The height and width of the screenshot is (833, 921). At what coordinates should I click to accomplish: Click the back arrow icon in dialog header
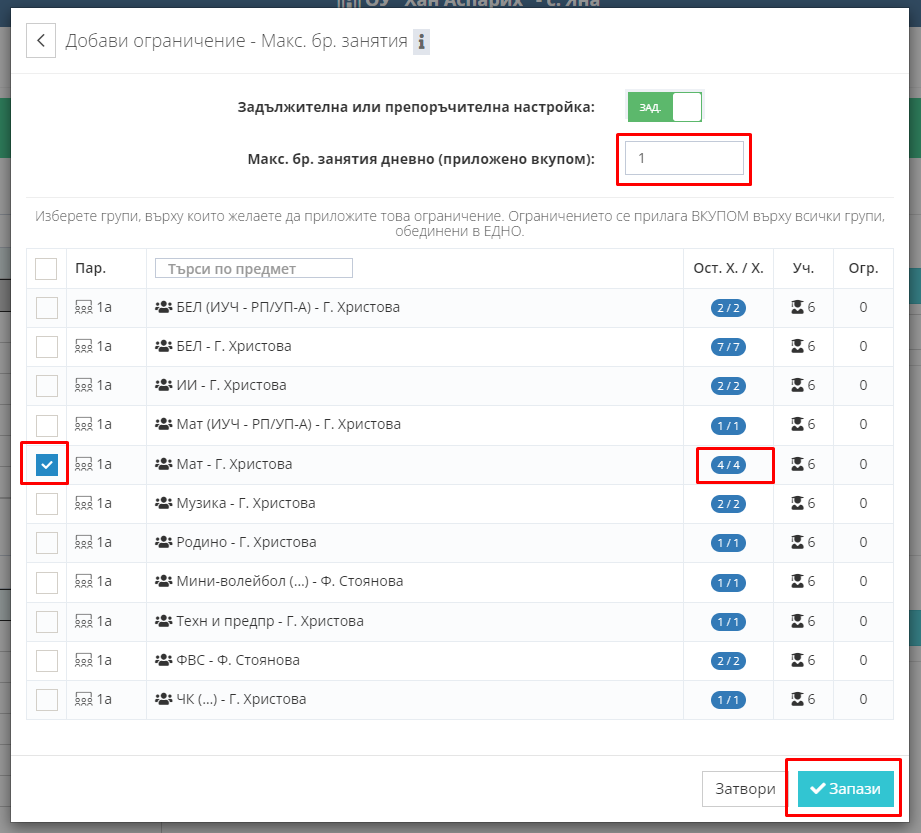[x=41, y=41]
